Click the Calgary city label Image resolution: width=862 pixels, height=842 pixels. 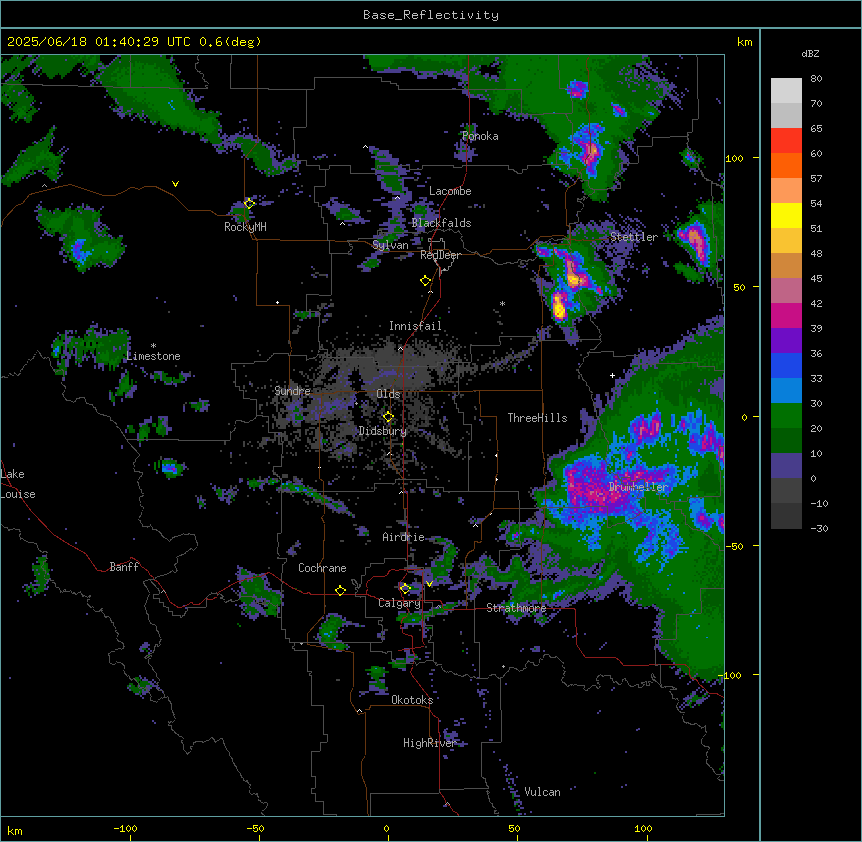click(399, 603)
